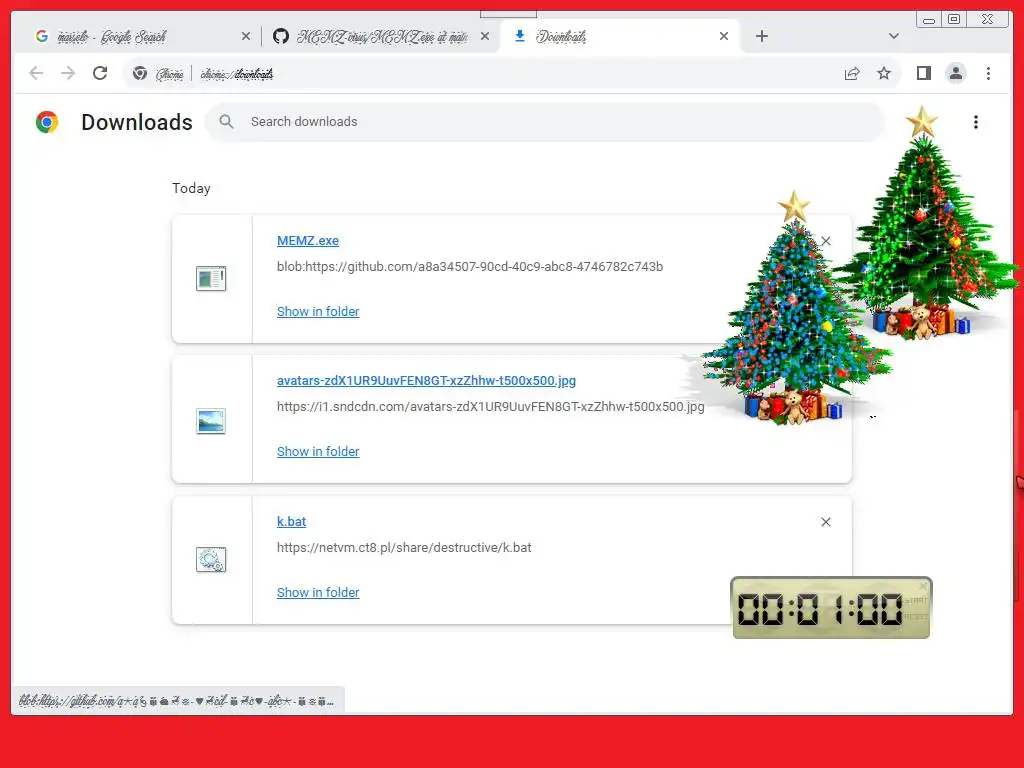Click the netvm.ct8.pl k.bat URL text
This screenshot has height=768, width=1024.
coord(404,547)
